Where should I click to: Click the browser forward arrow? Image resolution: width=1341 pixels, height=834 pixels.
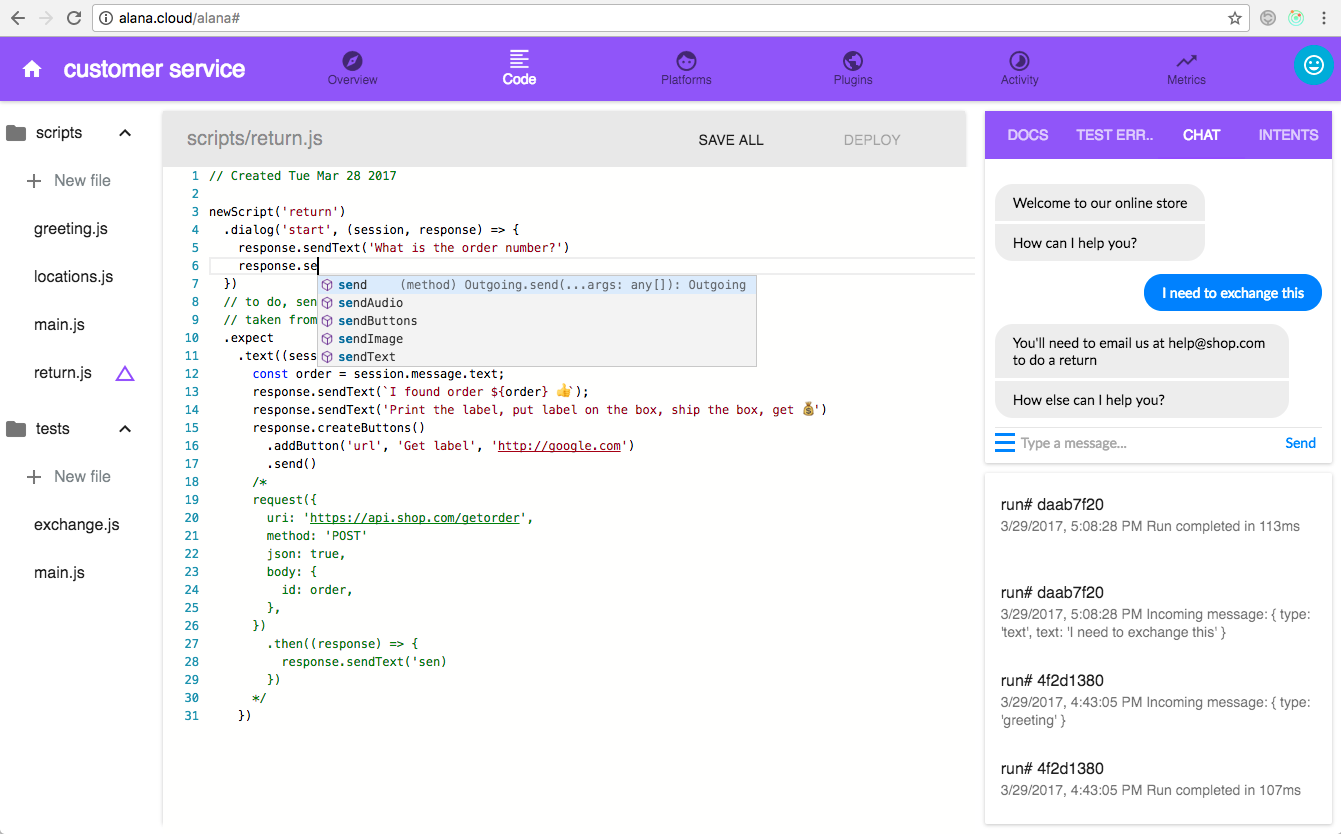46,18
